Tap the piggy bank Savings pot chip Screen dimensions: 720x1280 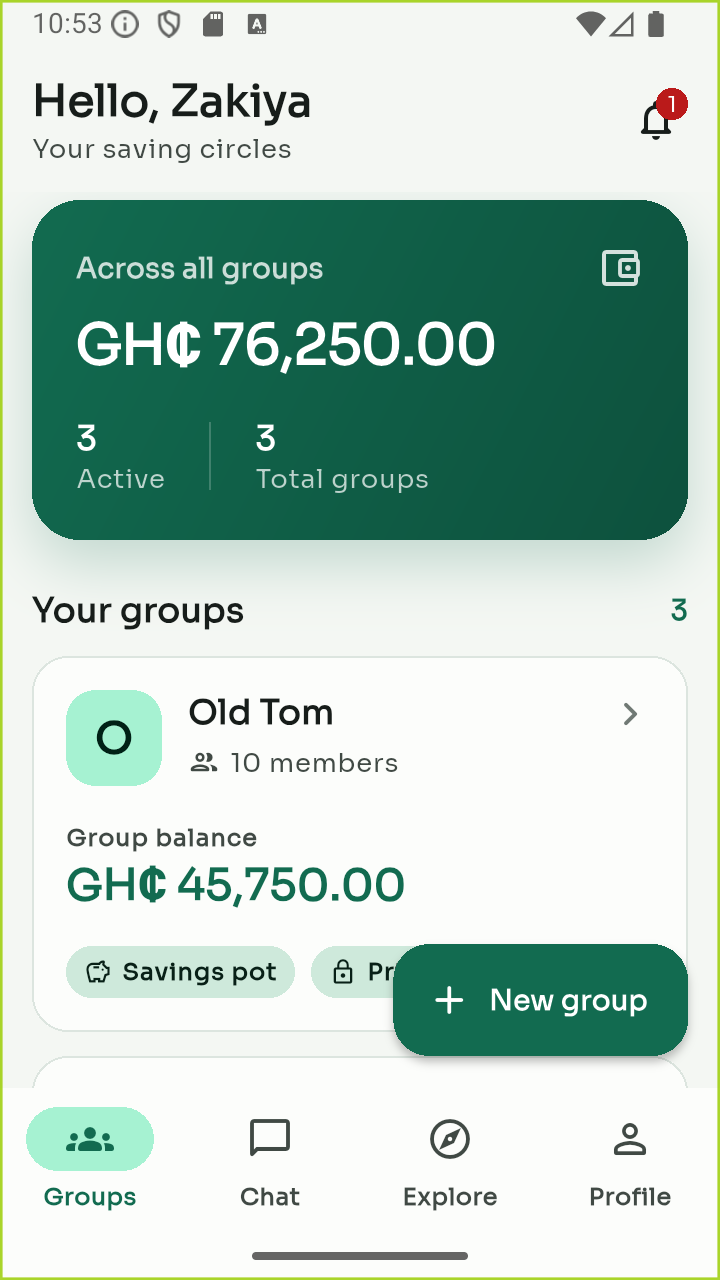(180, 972)
